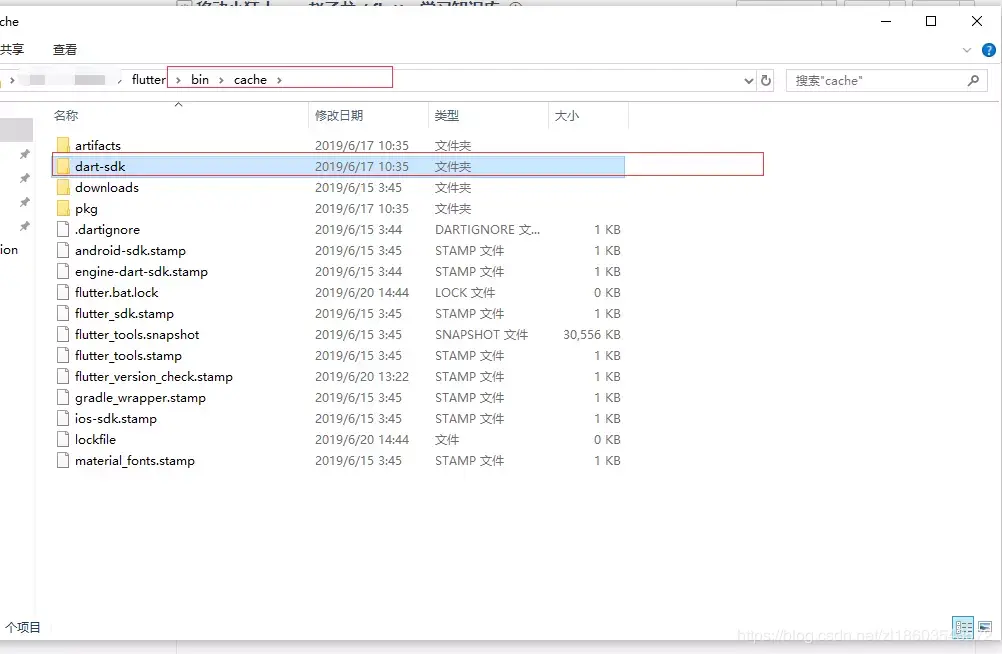
Task: Click the 30,556 KB size value
Action: tap(592, 334)
